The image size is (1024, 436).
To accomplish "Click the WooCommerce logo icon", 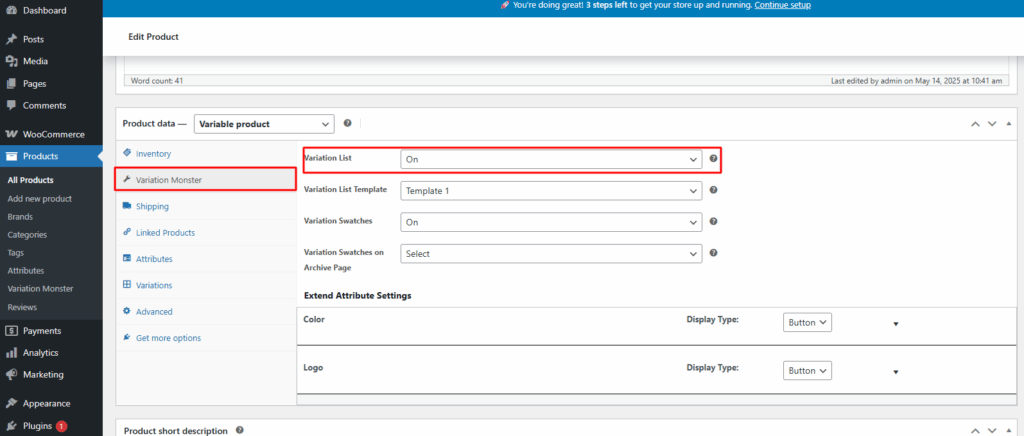I will (11, 134).
